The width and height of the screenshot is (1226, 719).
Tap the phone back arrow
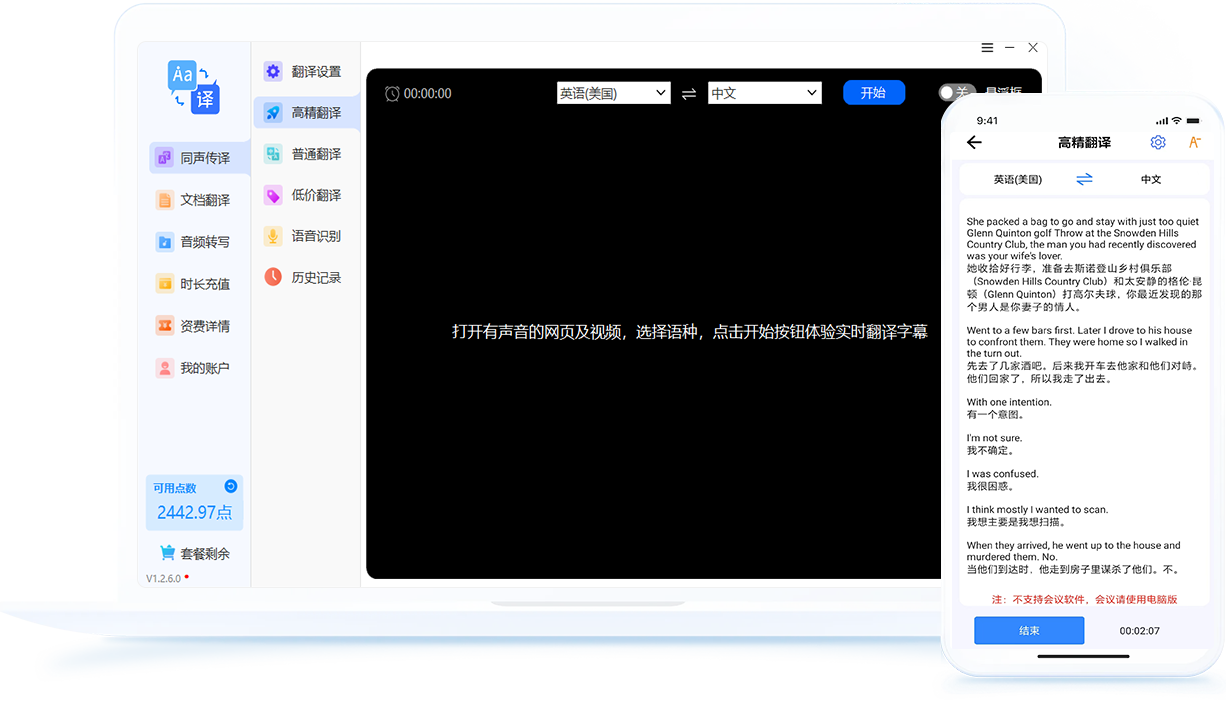pos(974,143)
